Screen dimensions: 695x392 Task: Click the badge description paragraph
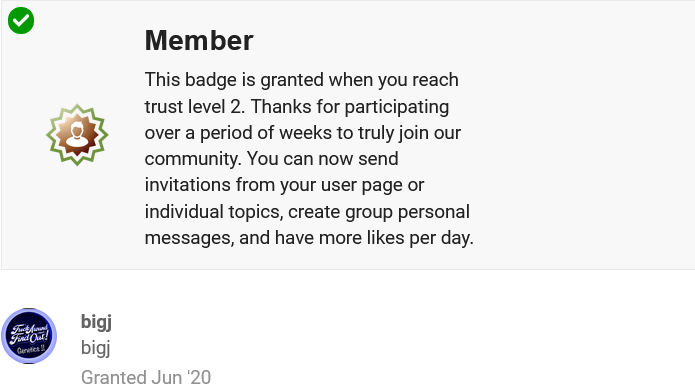[x=309, y=159]
